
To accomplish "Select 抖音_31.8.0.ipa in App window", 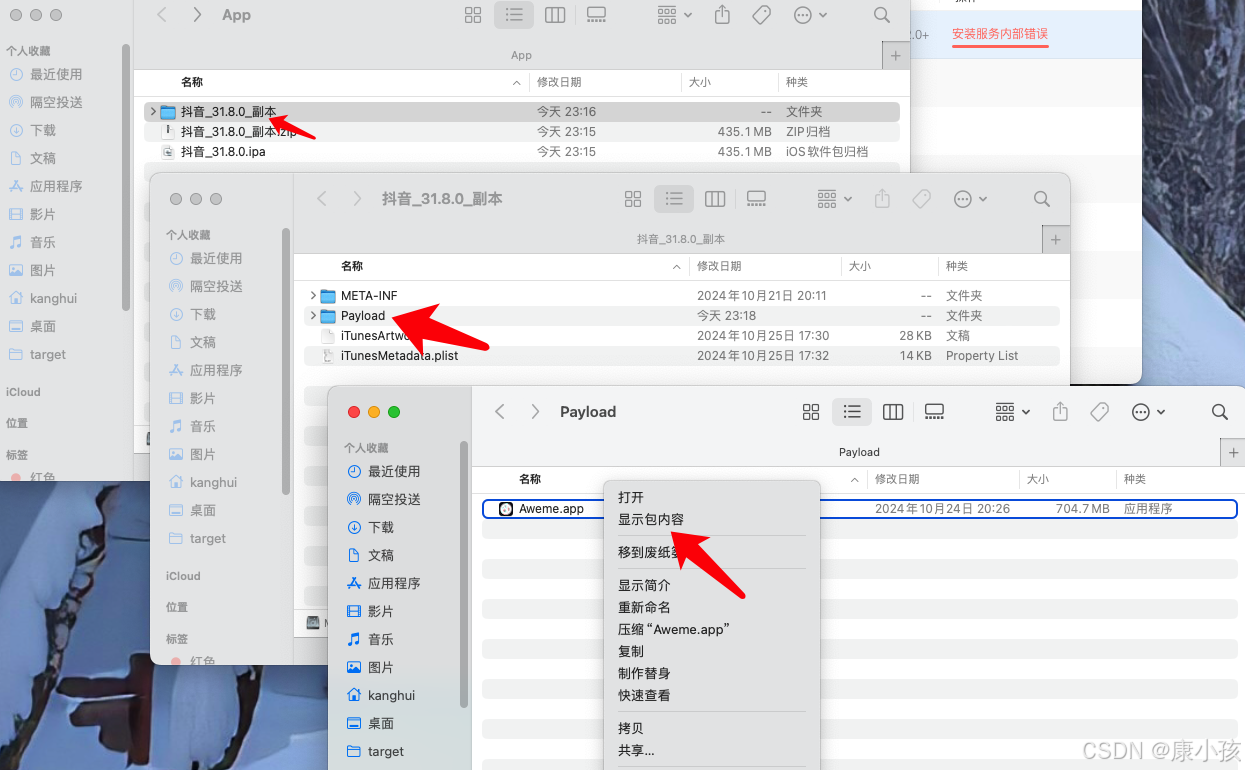I will click(522, 152).
